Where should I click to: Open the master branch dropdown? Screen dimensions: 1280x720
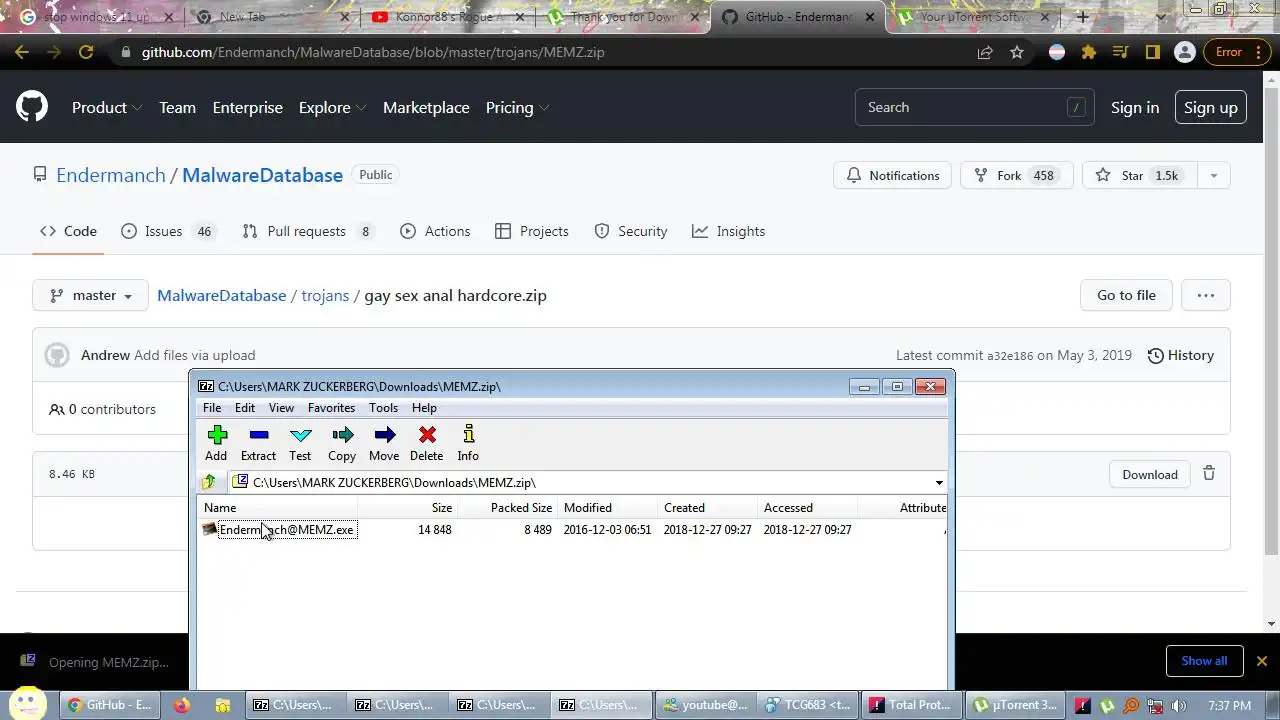(90, 295)
